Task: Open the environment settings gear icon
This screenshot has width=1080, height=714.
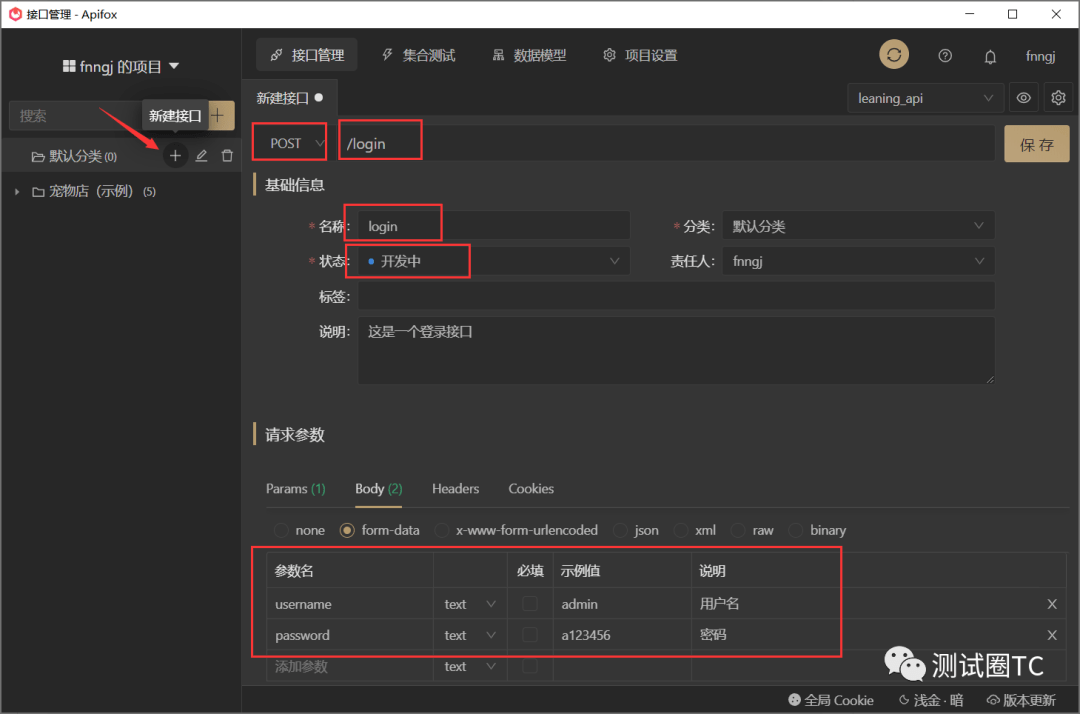Action: [1058, 97]
